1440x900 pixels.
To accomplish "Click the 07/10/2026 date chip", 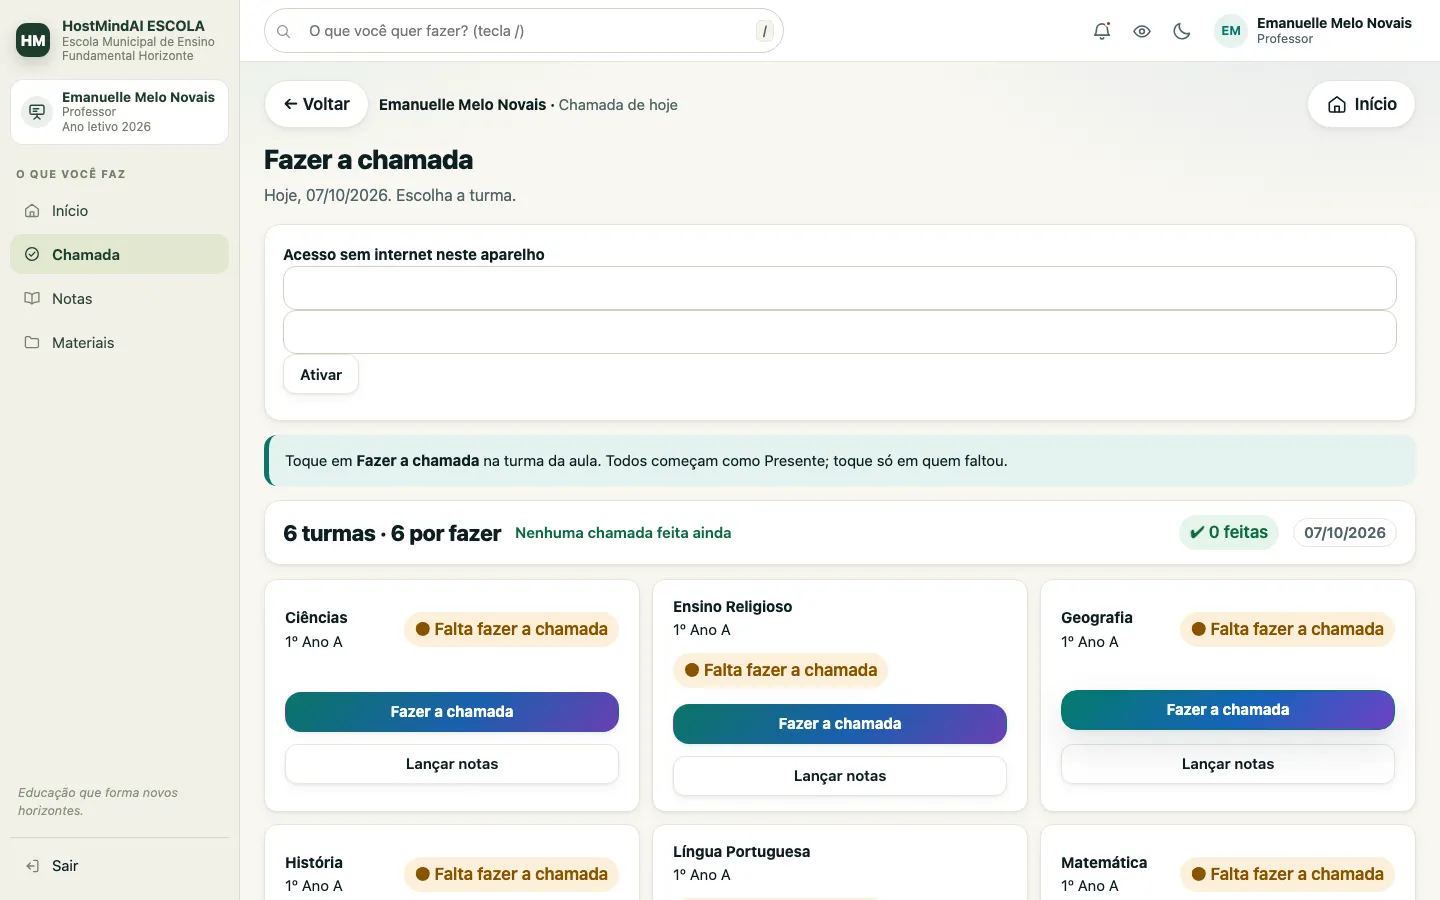I will pyautogui.click(x=1345, y=533).
